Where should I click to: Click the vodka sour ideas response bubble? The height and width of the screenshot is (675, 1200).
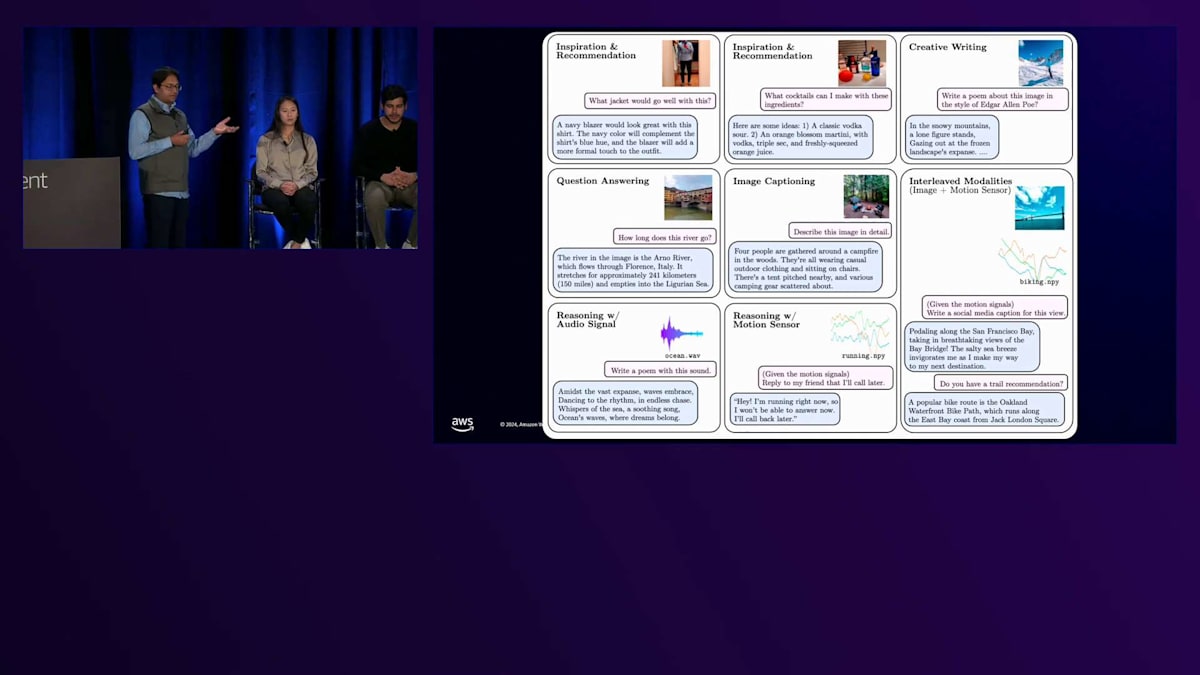click(x=800, y=138)
